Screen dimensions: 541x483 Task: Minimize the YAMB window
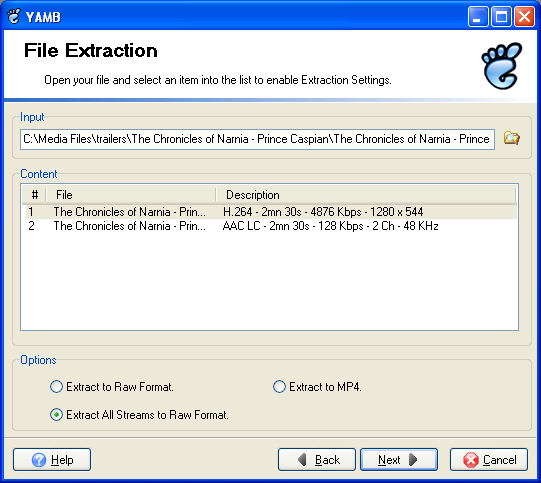pyautogui.click(x=478, y=16)
